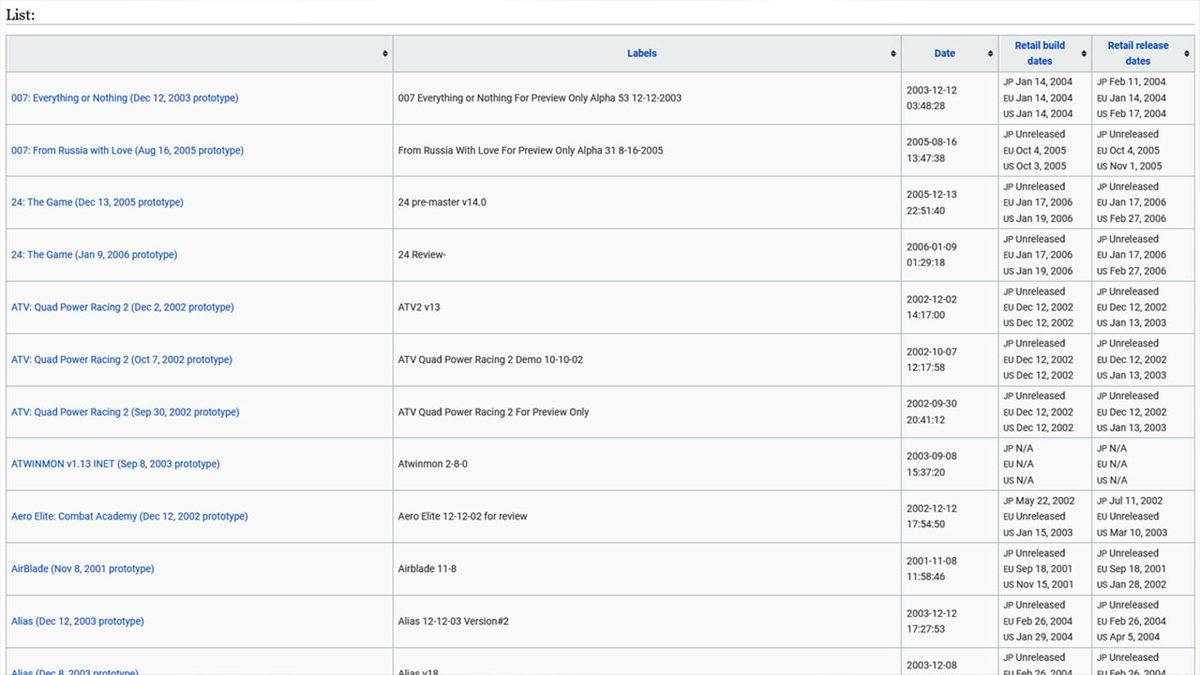Open ATV: Quad Power Racing 2 Oct 7 prototype
The height and width of the screenshot is (675, 1200).
121,360
